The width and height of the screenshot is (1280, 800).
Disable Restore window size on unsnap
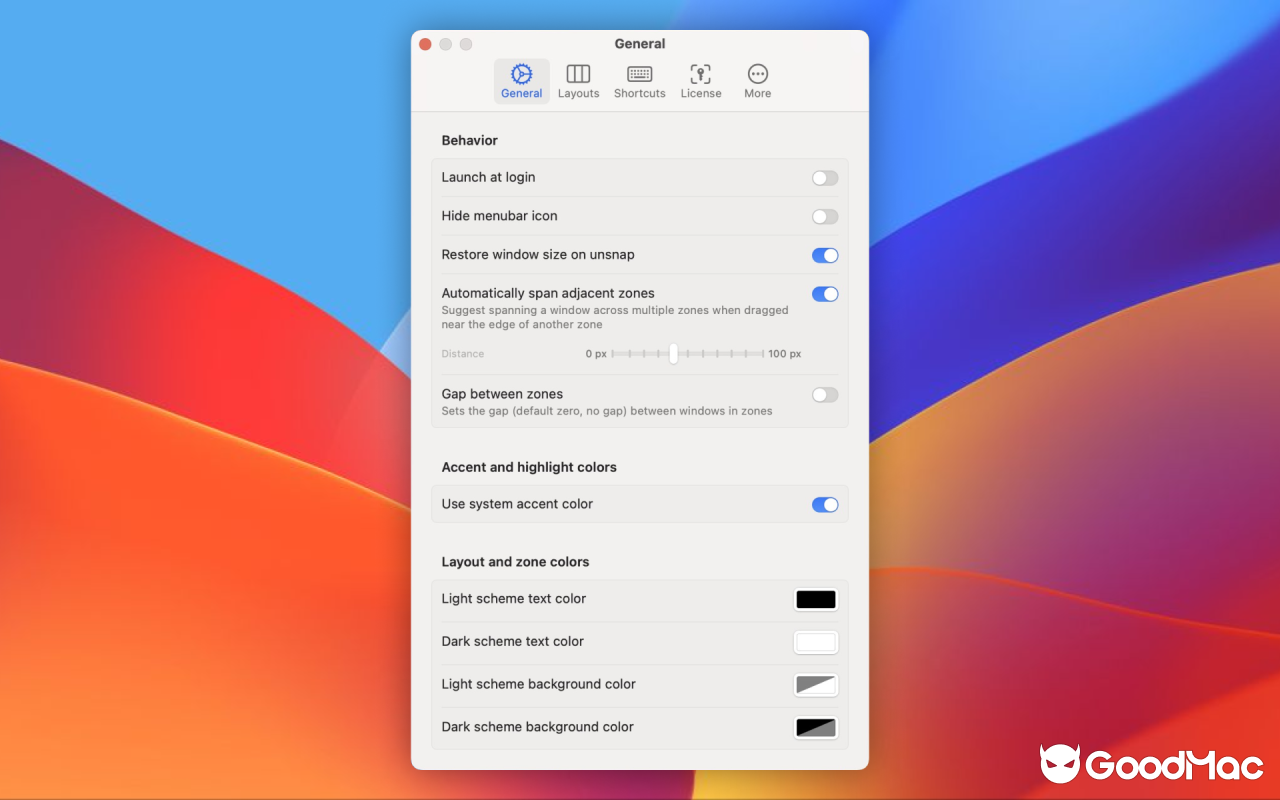[824, 255]
